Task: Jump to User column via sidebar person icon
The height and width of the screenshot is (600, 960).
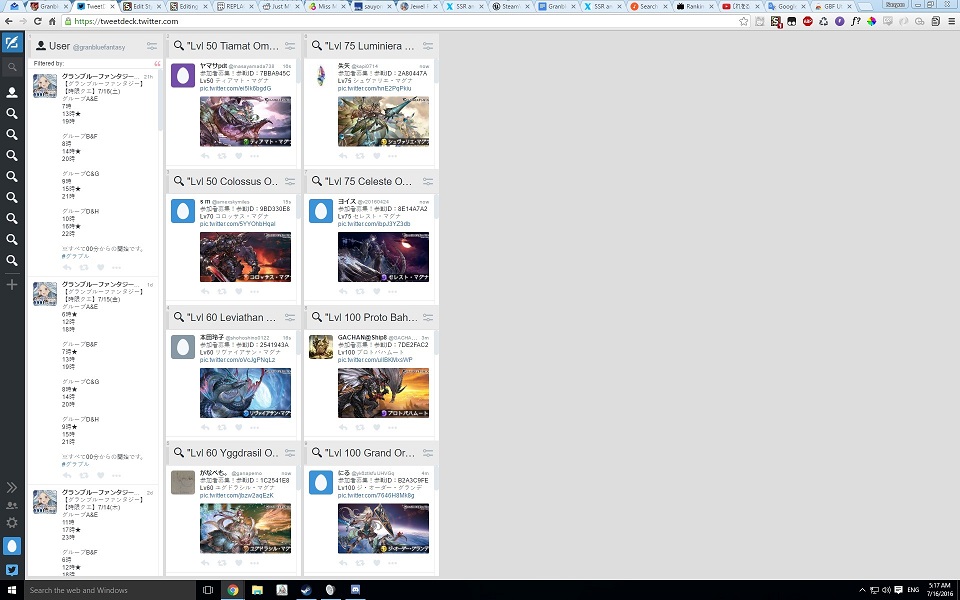Action: click(x=12, y=92)
